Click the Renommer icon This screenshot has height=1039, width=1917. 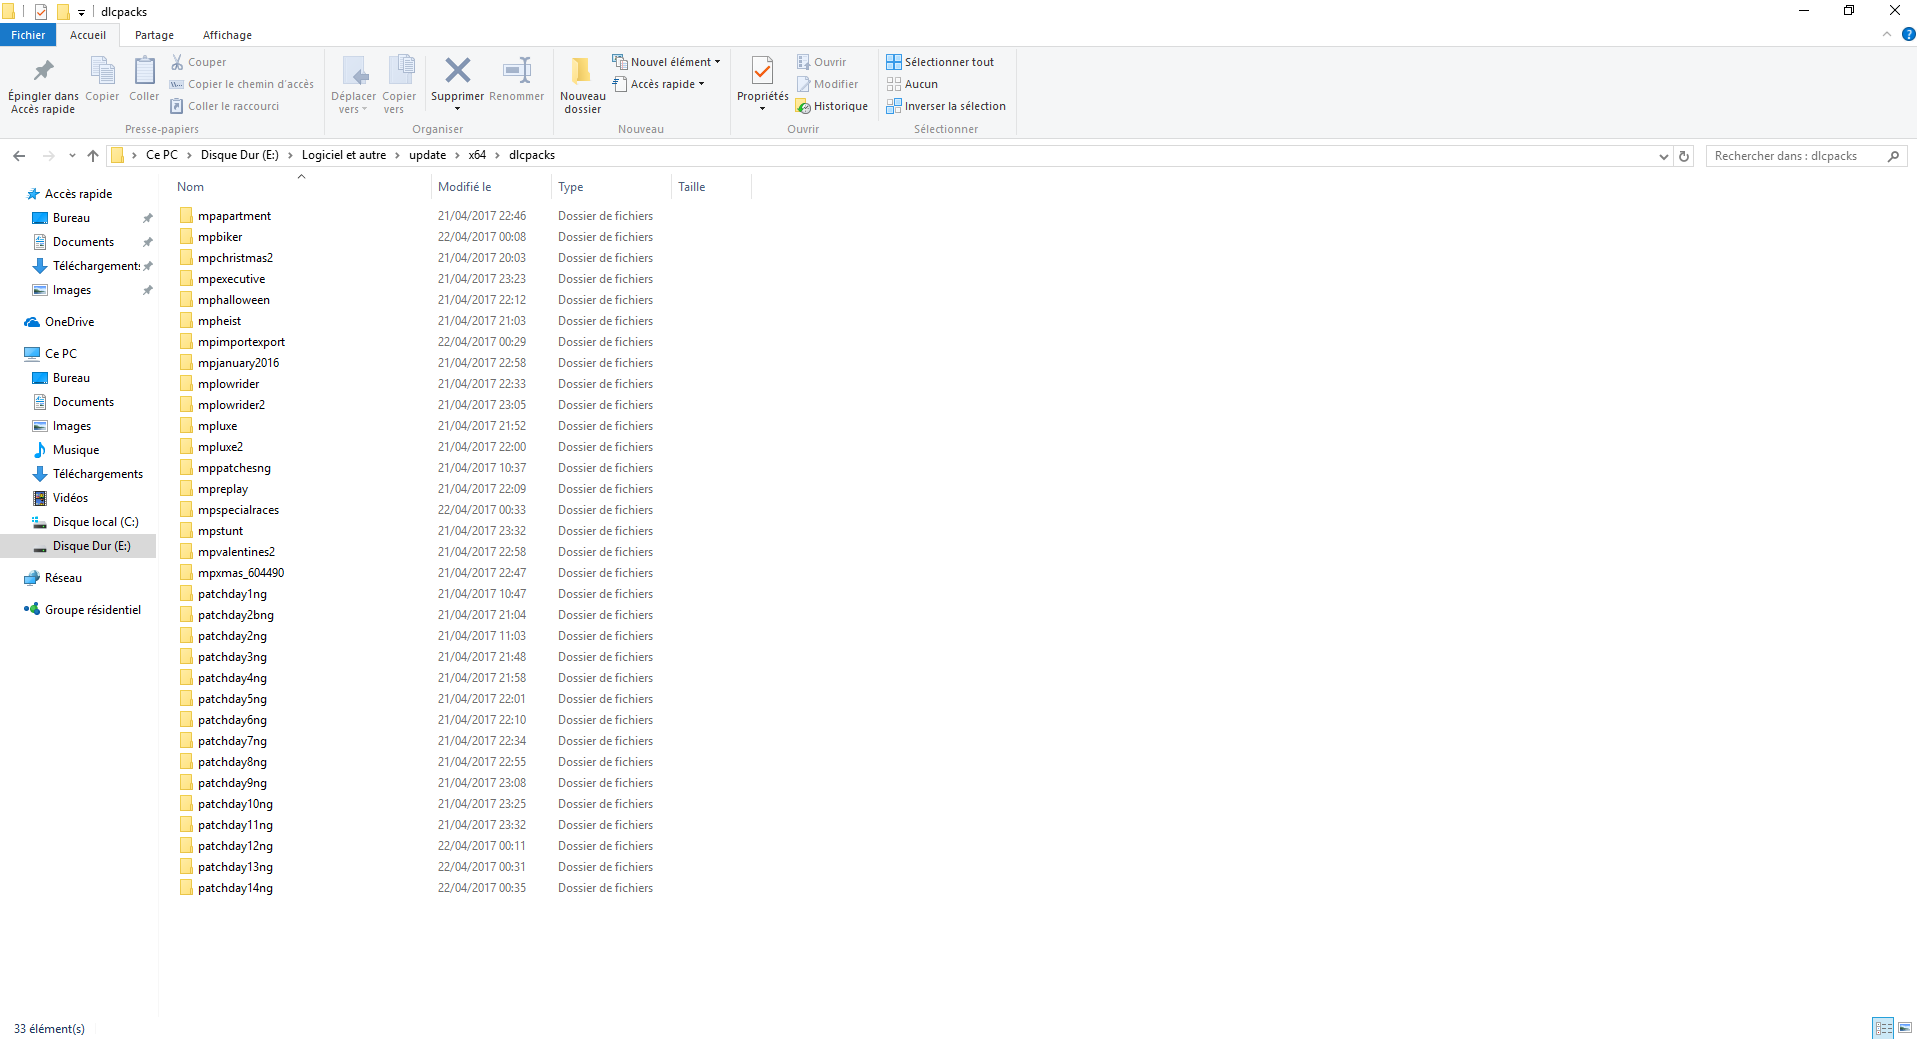[x=516, y=70]
